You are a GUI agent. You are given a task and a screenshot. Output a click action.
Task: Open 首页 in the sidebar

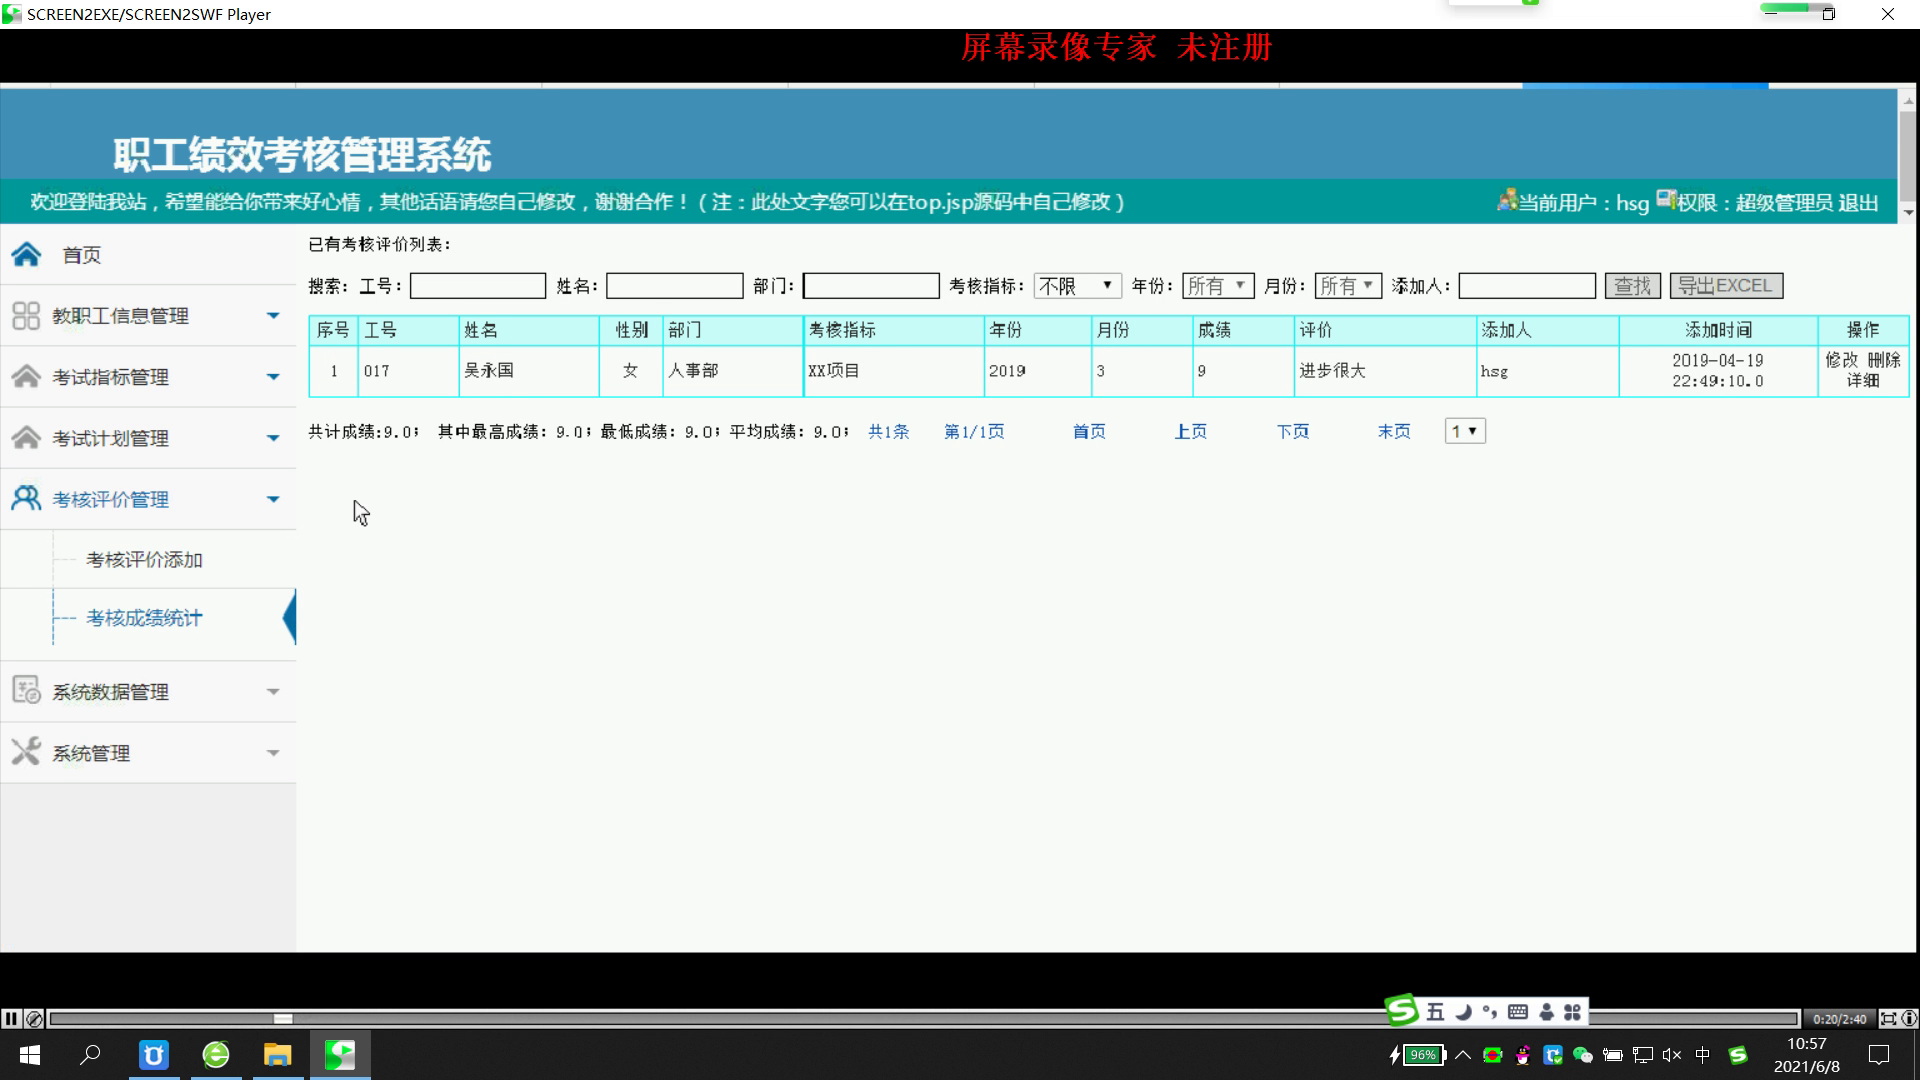82,255
